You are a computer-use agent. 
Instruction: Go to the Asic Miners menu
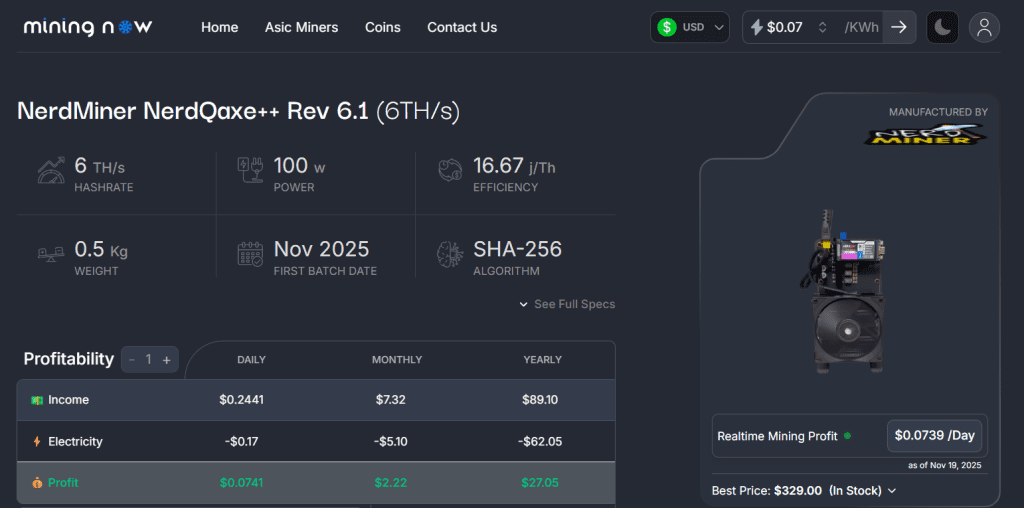point(301,27)
